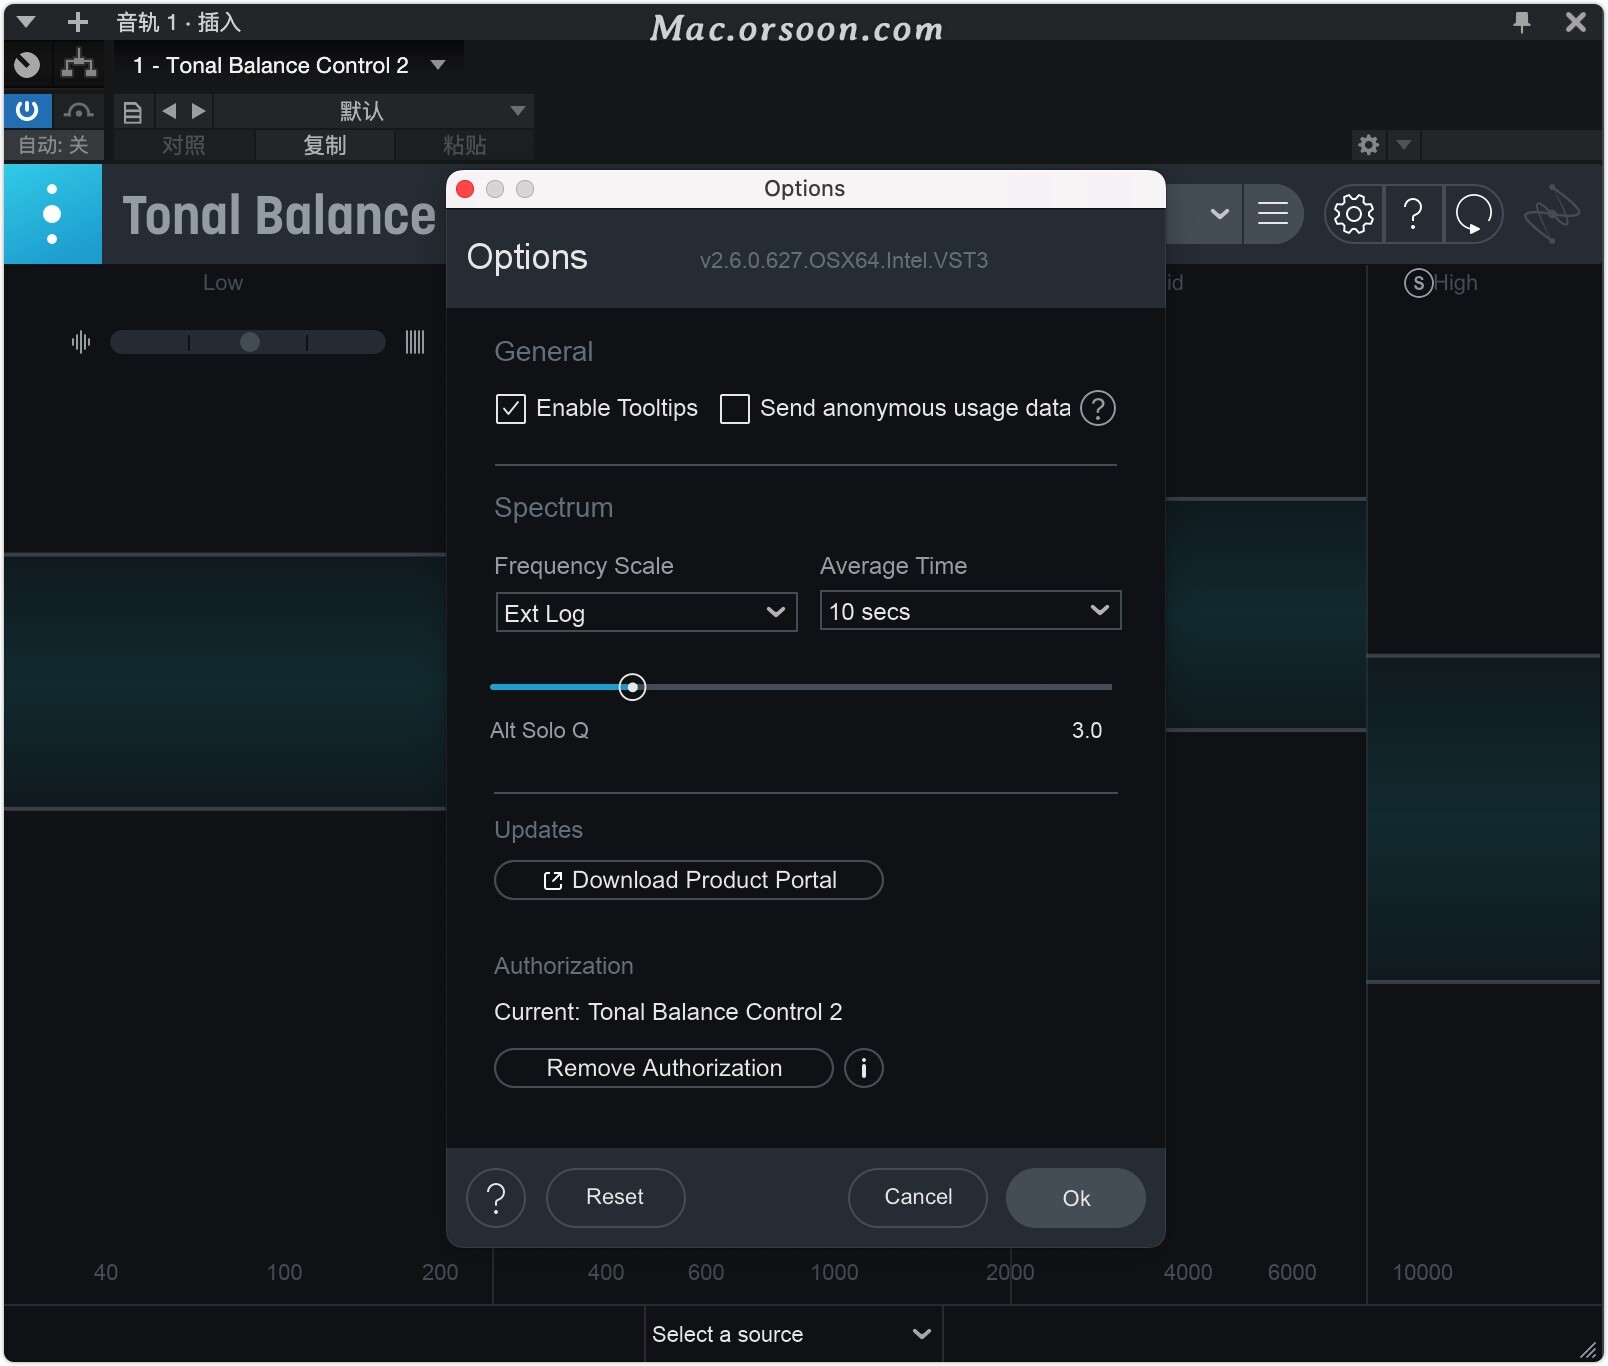Image resolution: width=1608 pixels, height=1366 pixels.
Task: Open the preset list hamburger menu
Action: click(x=1273, y=214)
